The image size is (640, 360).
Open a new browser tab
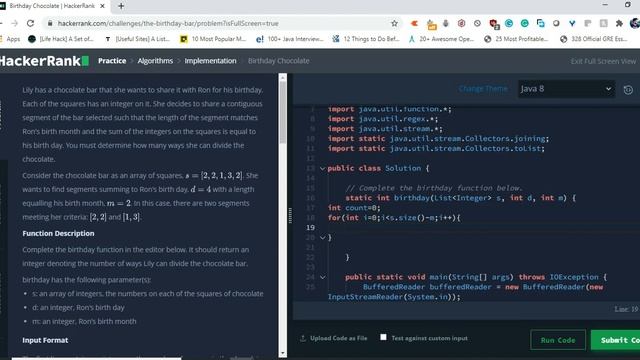(x=121, y=6)
